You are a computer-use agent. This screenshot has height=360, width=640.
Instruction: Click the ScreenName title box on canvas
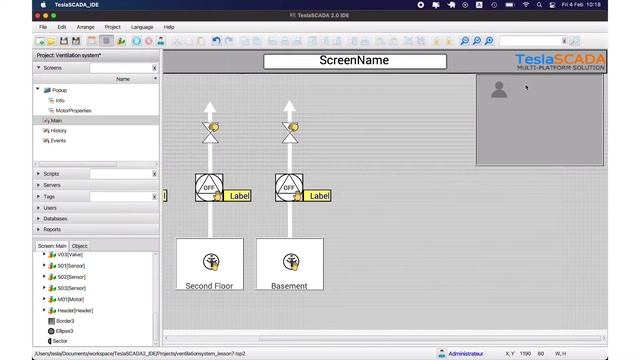click(x=355, y=61)
